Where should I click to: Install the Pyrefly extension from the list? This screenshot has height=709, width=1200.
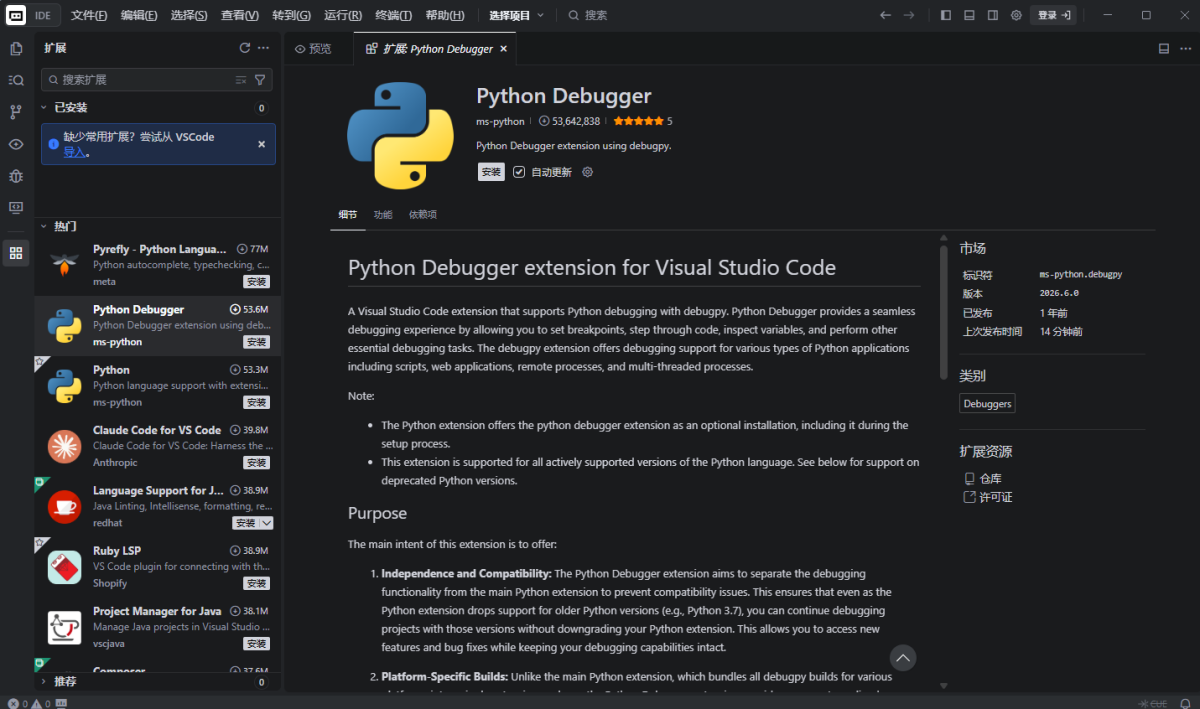point(257,282)
